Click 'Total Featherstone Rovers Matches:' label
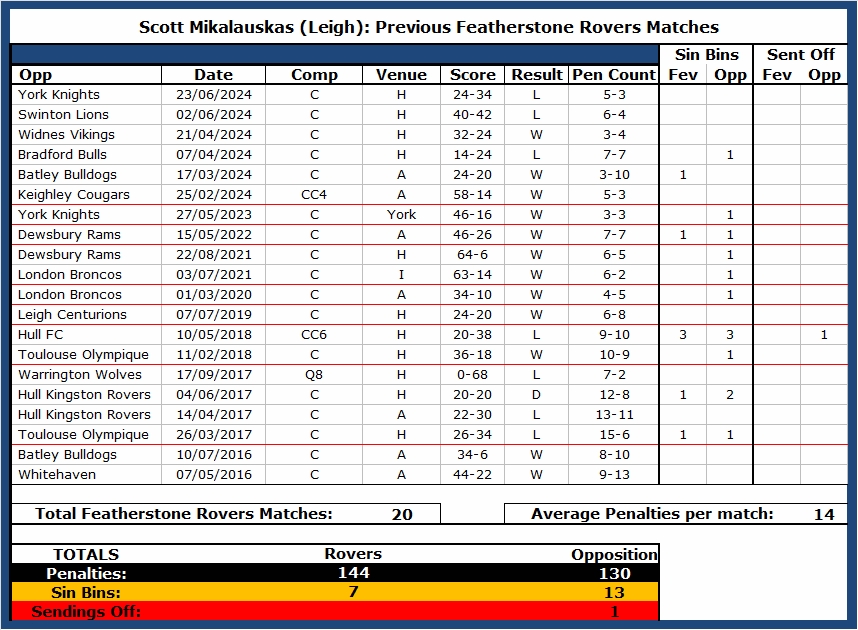Viewport: 858px width, 630px height. (x=184, y=514)
